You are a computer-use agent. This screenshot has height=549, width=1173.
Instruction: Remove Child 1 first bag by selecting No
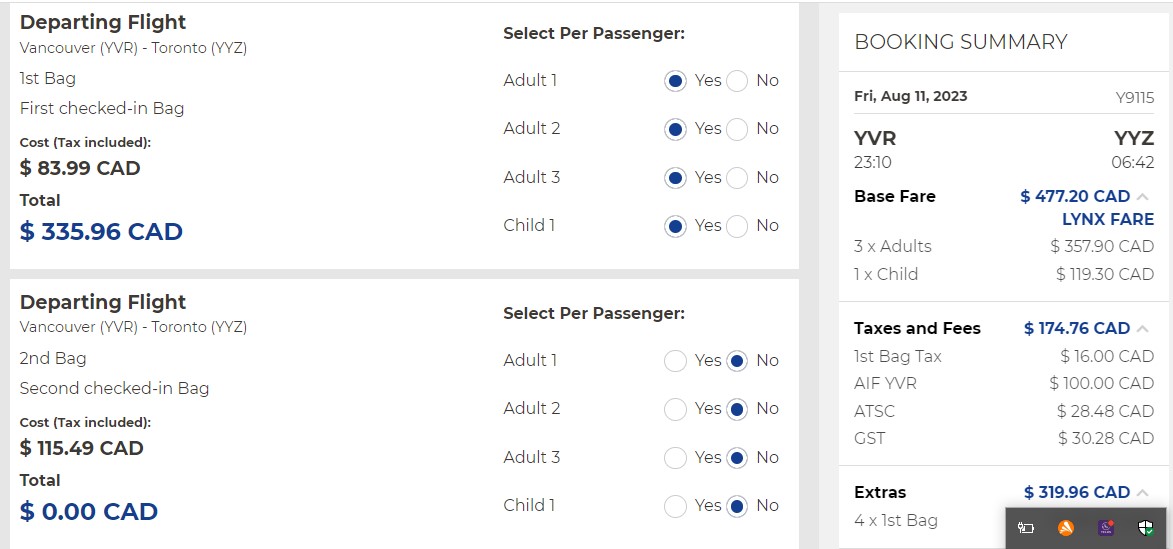pyautogui.click(x=737, y=226)
